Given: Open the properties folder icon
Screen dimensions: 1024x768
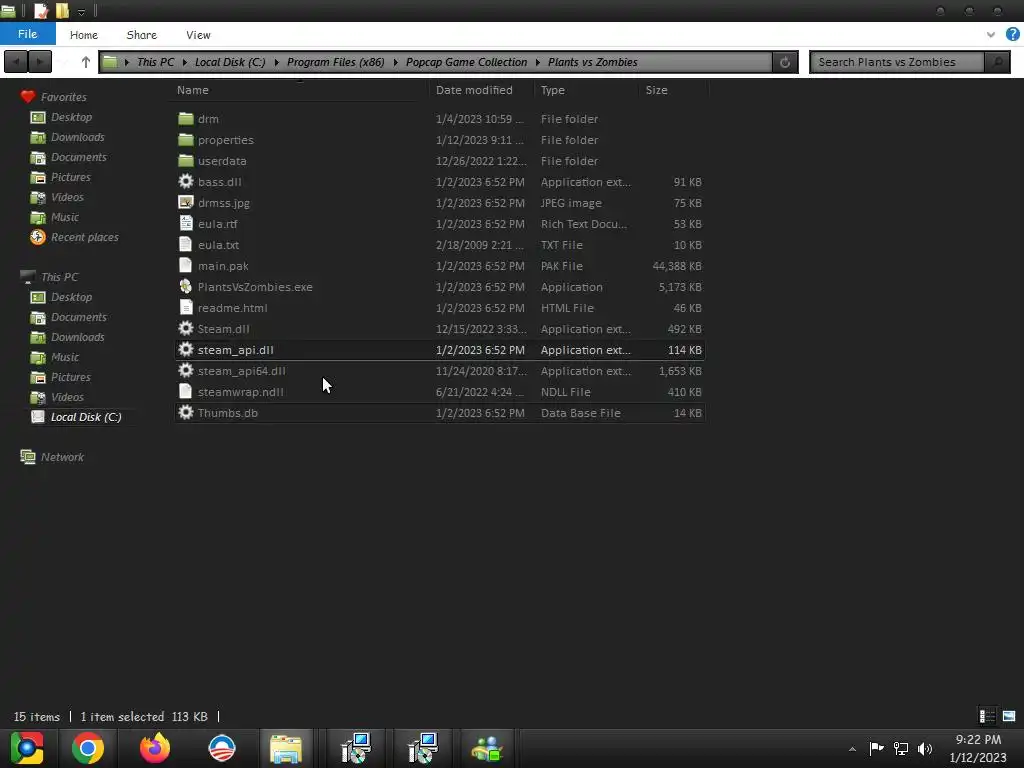Looking at the screenshot, I should [x=186, y=140].
